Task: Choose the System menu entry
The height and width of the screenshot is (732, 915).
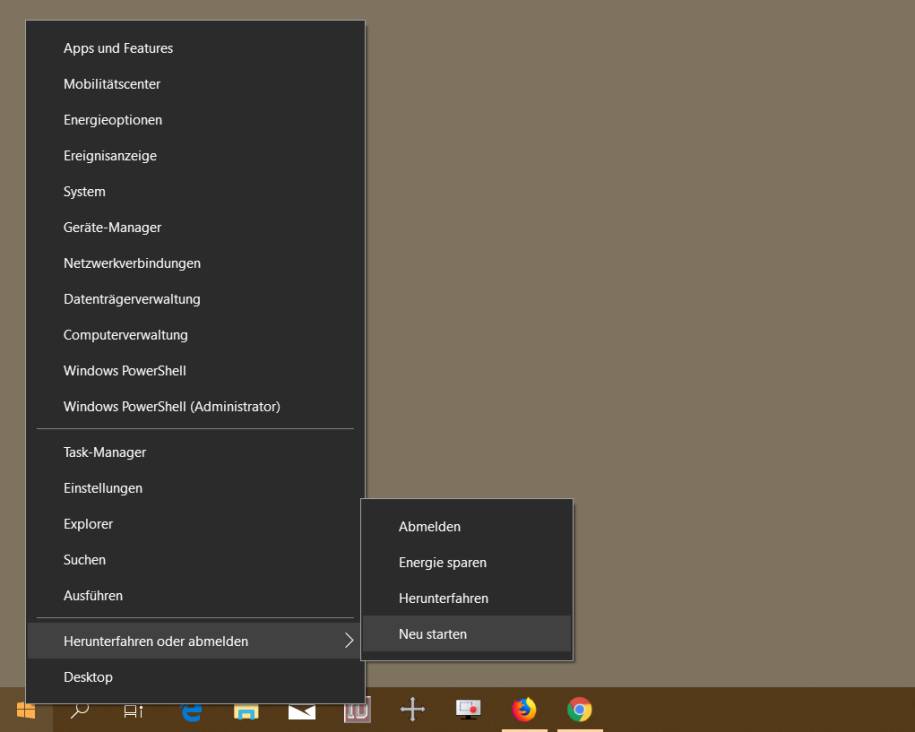Action: click(x=195, y=191)
